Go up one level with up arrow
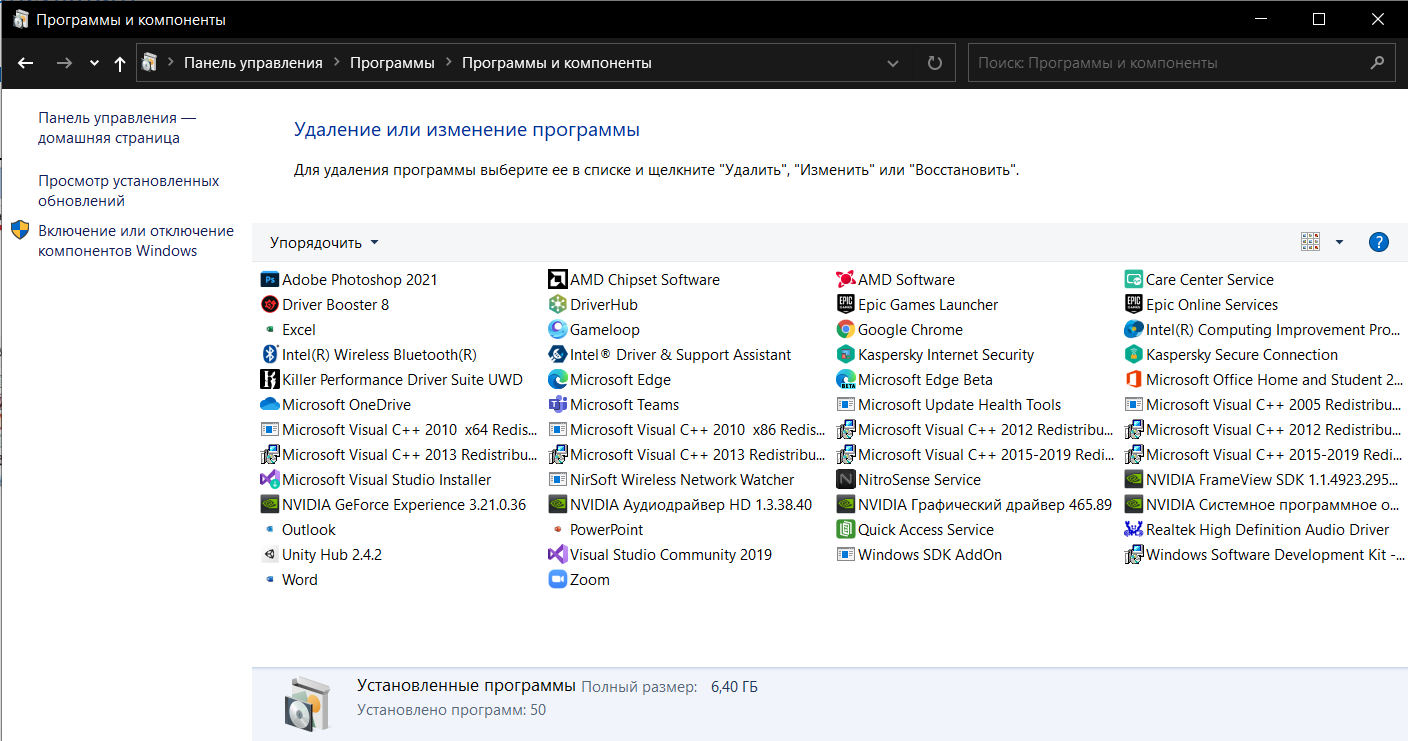 point(120,63)
